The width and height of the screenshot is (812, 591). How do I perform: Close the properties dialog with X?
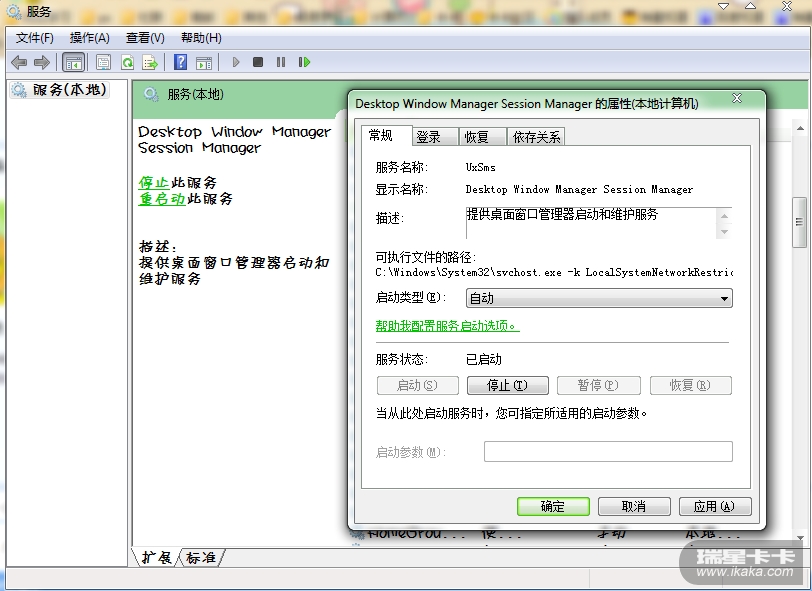pos(737,98)
